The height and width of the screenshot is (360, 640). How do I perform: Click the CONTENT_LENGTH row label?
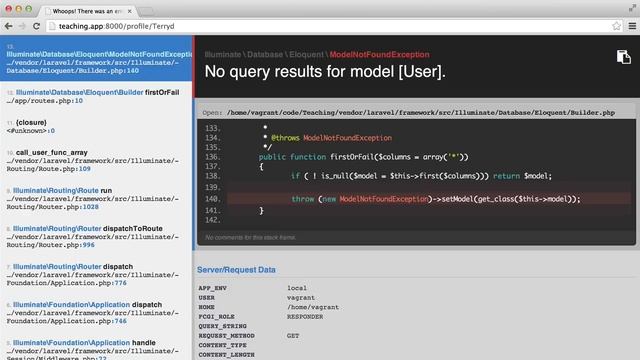coord(227,355)
